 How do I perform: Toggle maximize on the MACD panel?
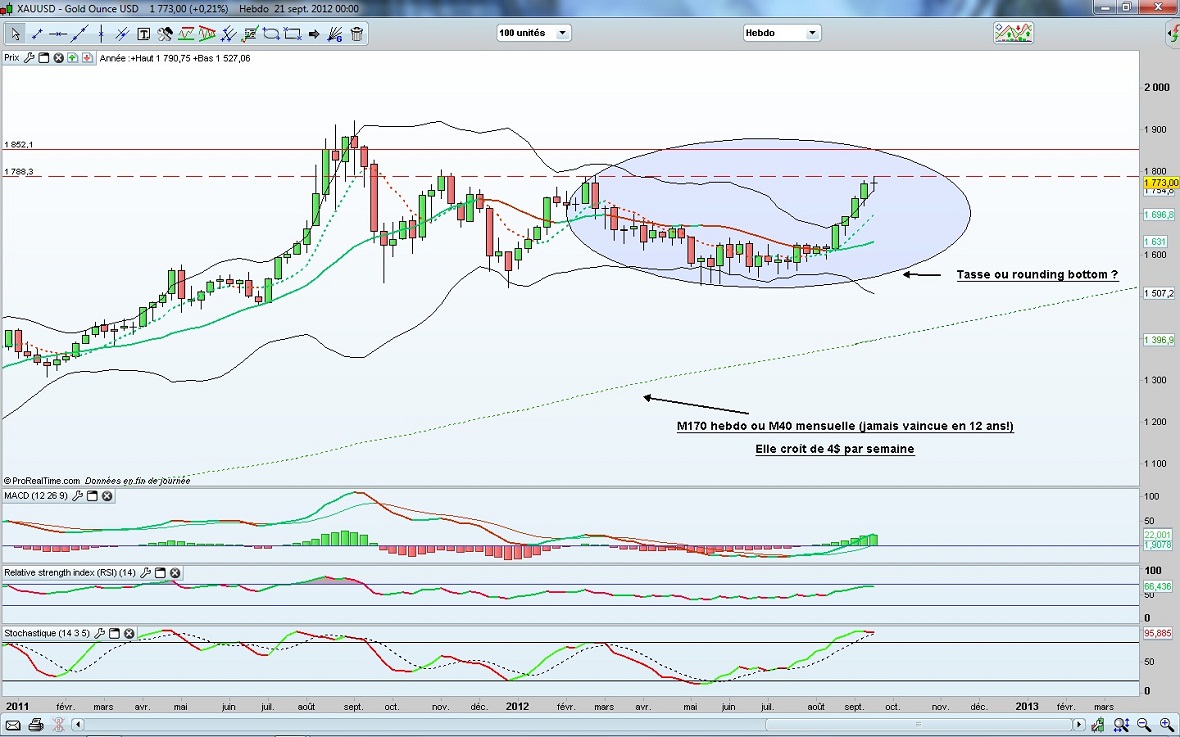(x=92, y=496)
